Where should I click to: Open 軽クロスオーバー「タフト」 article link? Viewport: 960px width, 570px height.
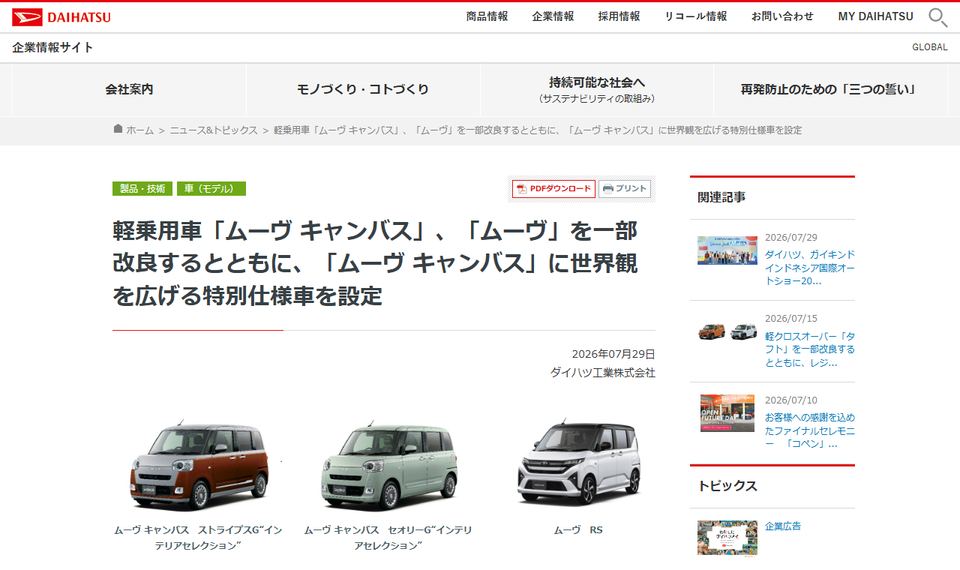coord(809,350)
